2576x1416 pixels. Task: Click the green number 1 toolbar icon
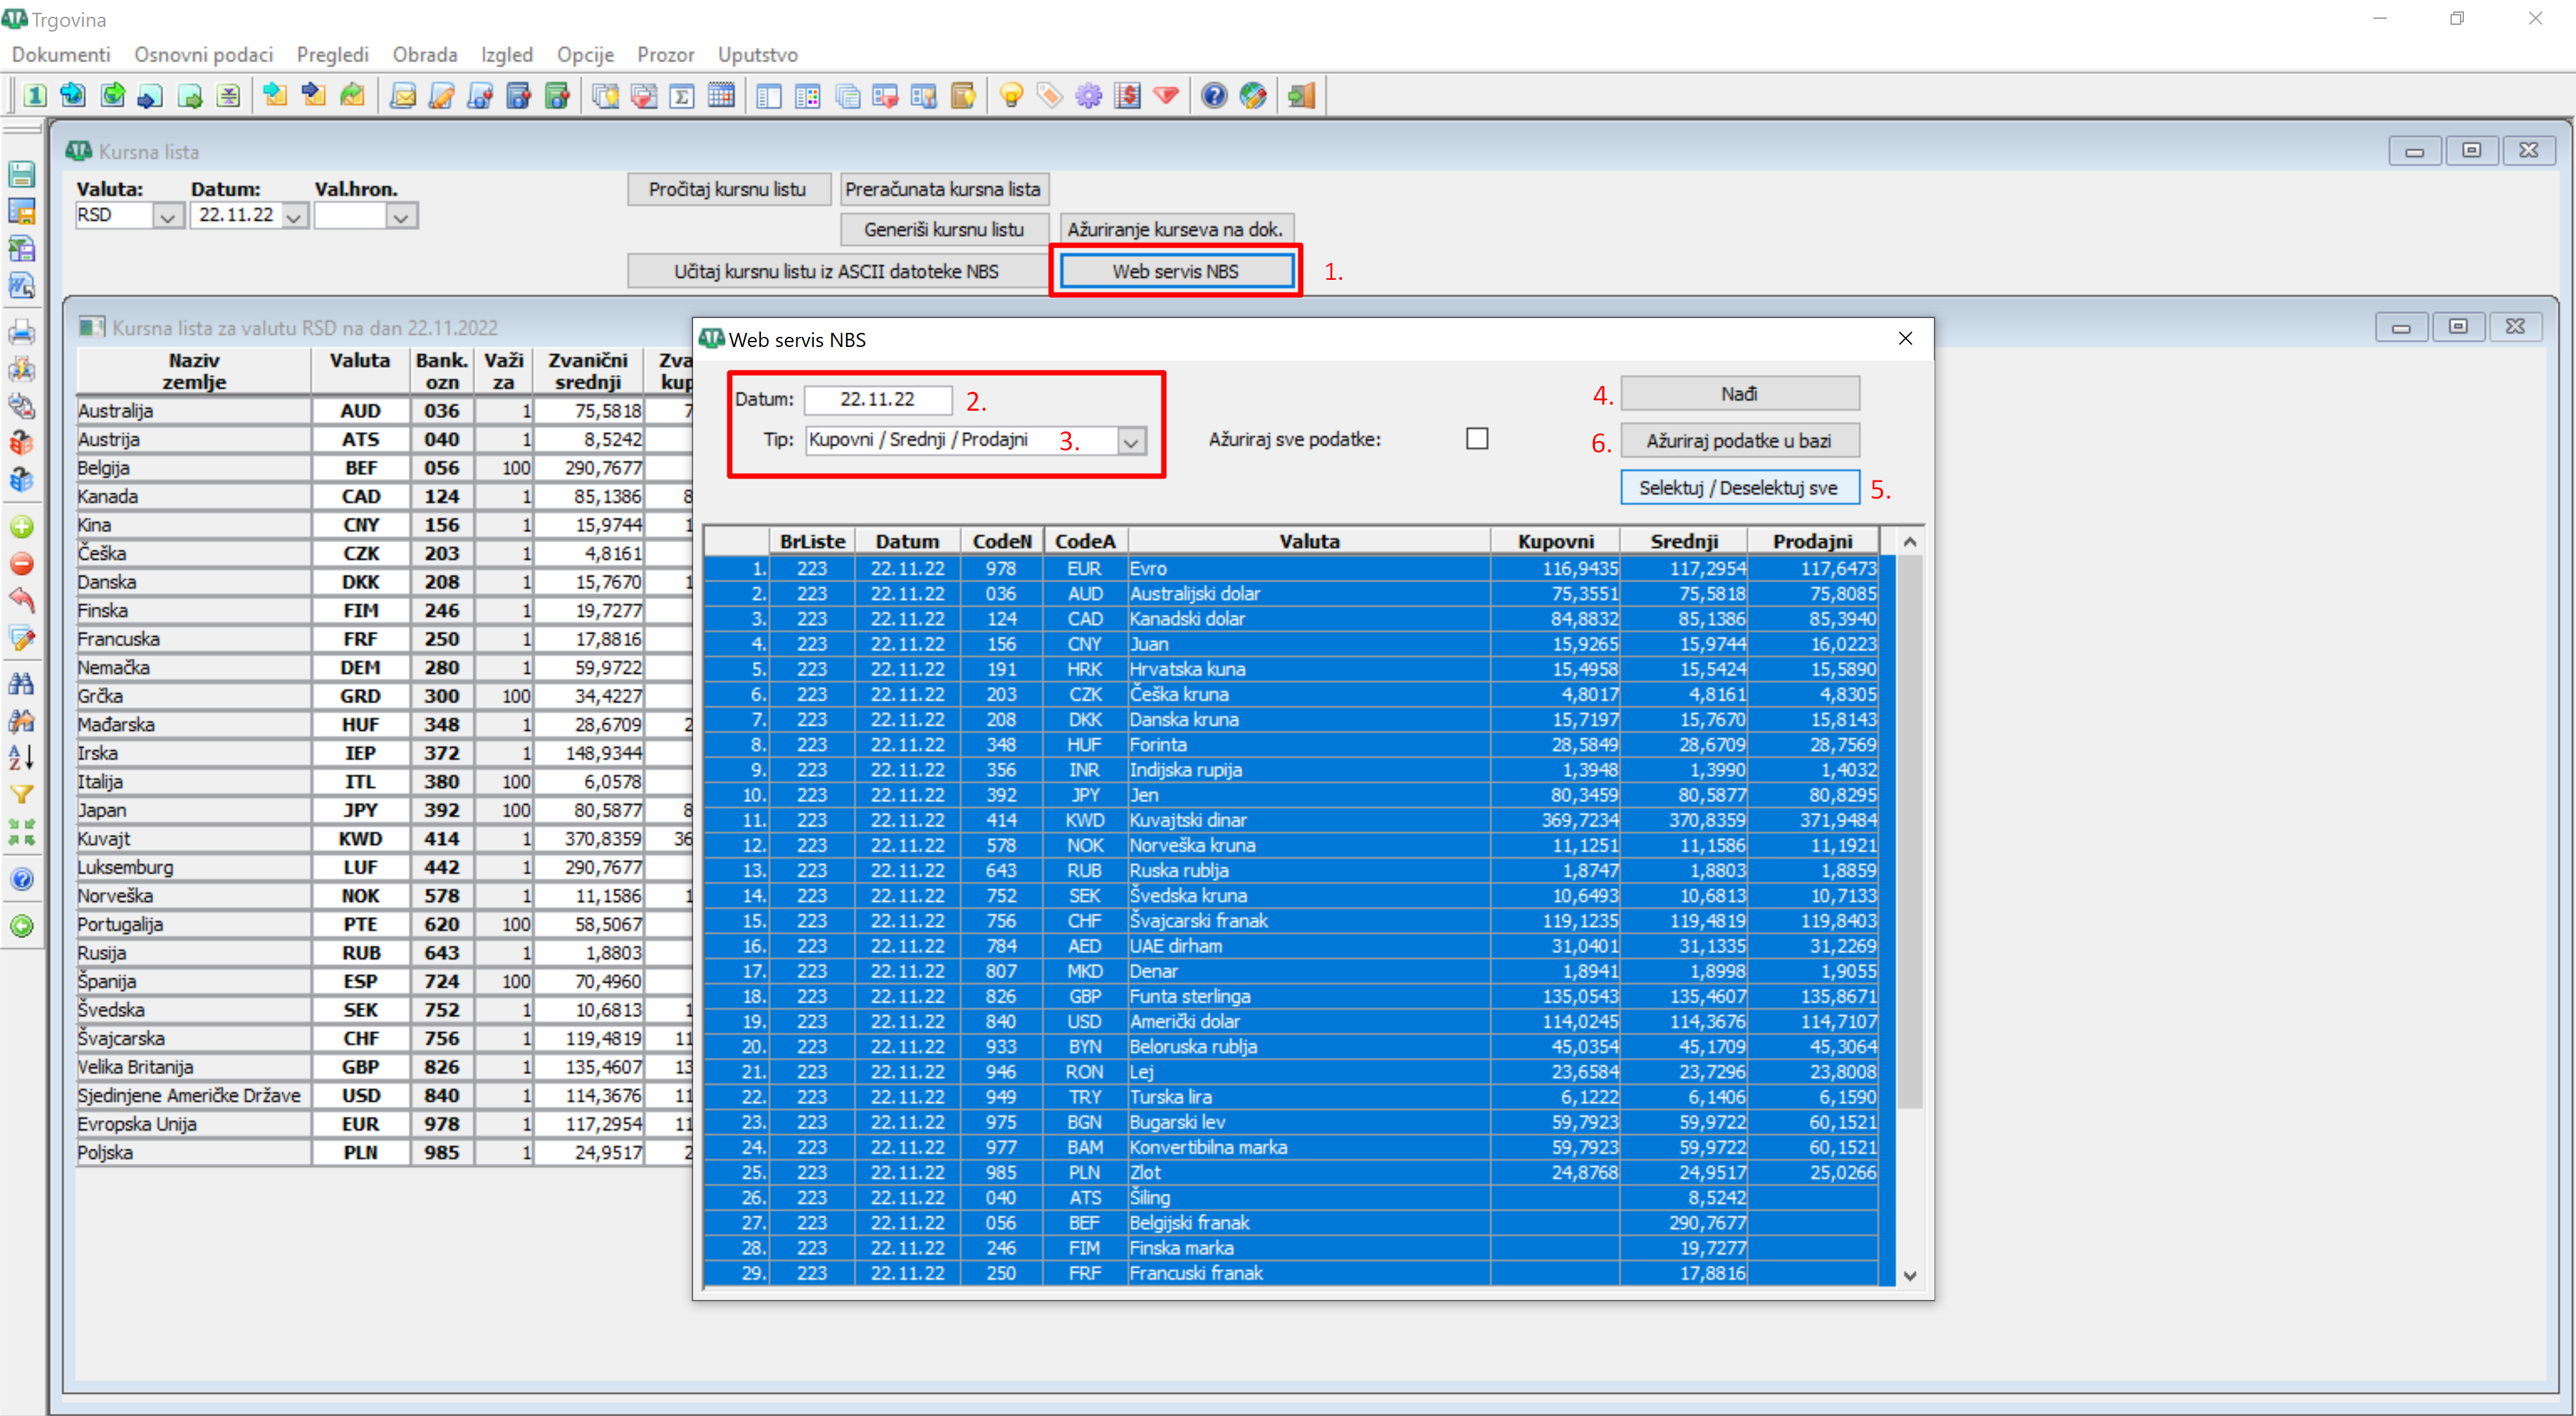35,96
